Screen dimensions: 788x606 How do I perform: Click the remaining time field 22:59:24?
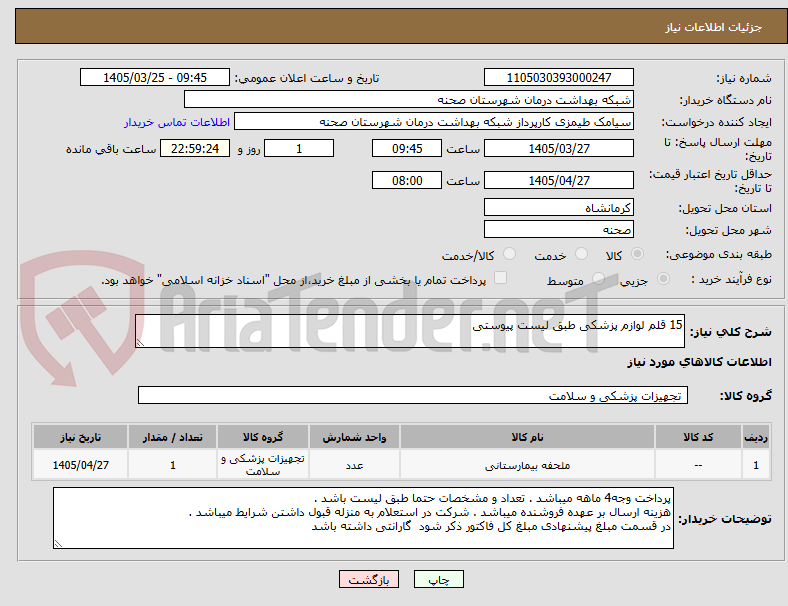(x=195, y=148)
